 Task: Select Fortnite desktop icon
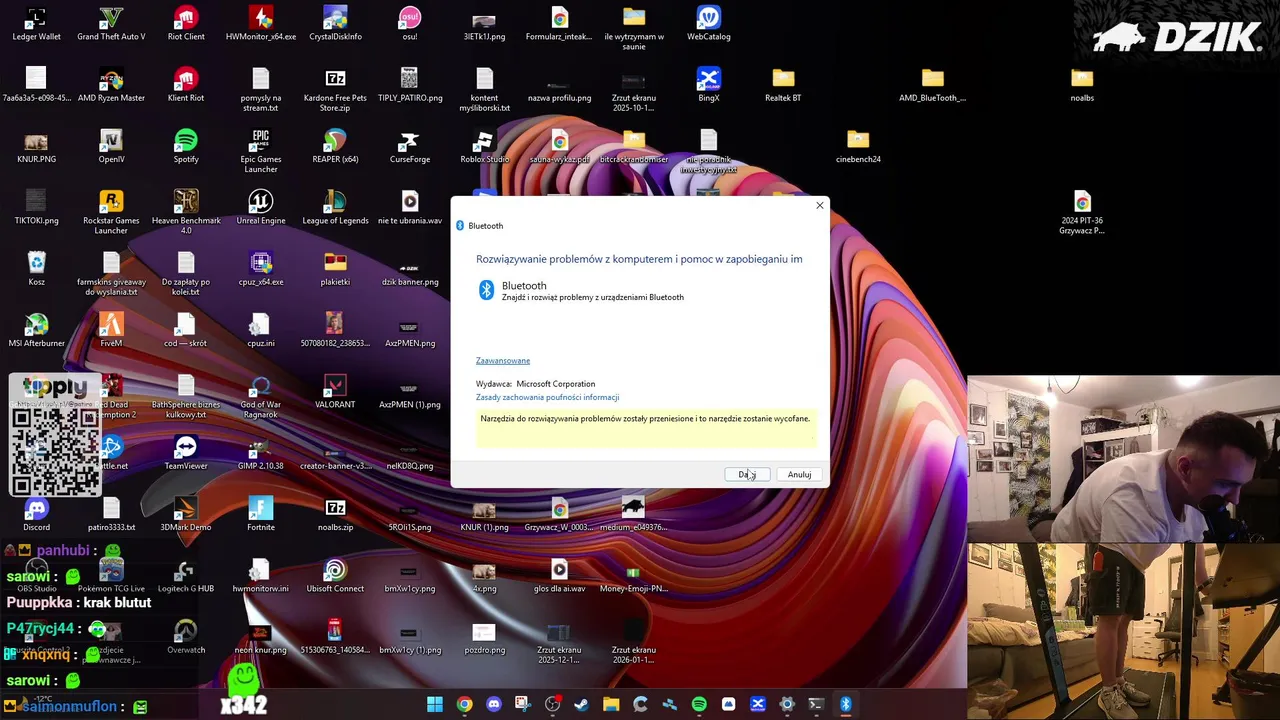coord(261,514)
